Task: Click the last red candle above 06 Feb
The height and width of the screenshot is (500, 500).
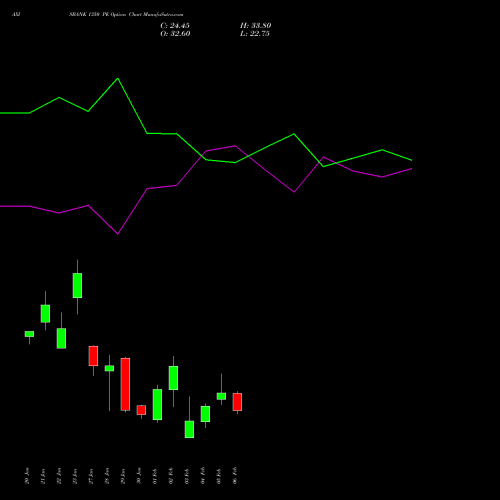Action: click(x=237, y=402)
